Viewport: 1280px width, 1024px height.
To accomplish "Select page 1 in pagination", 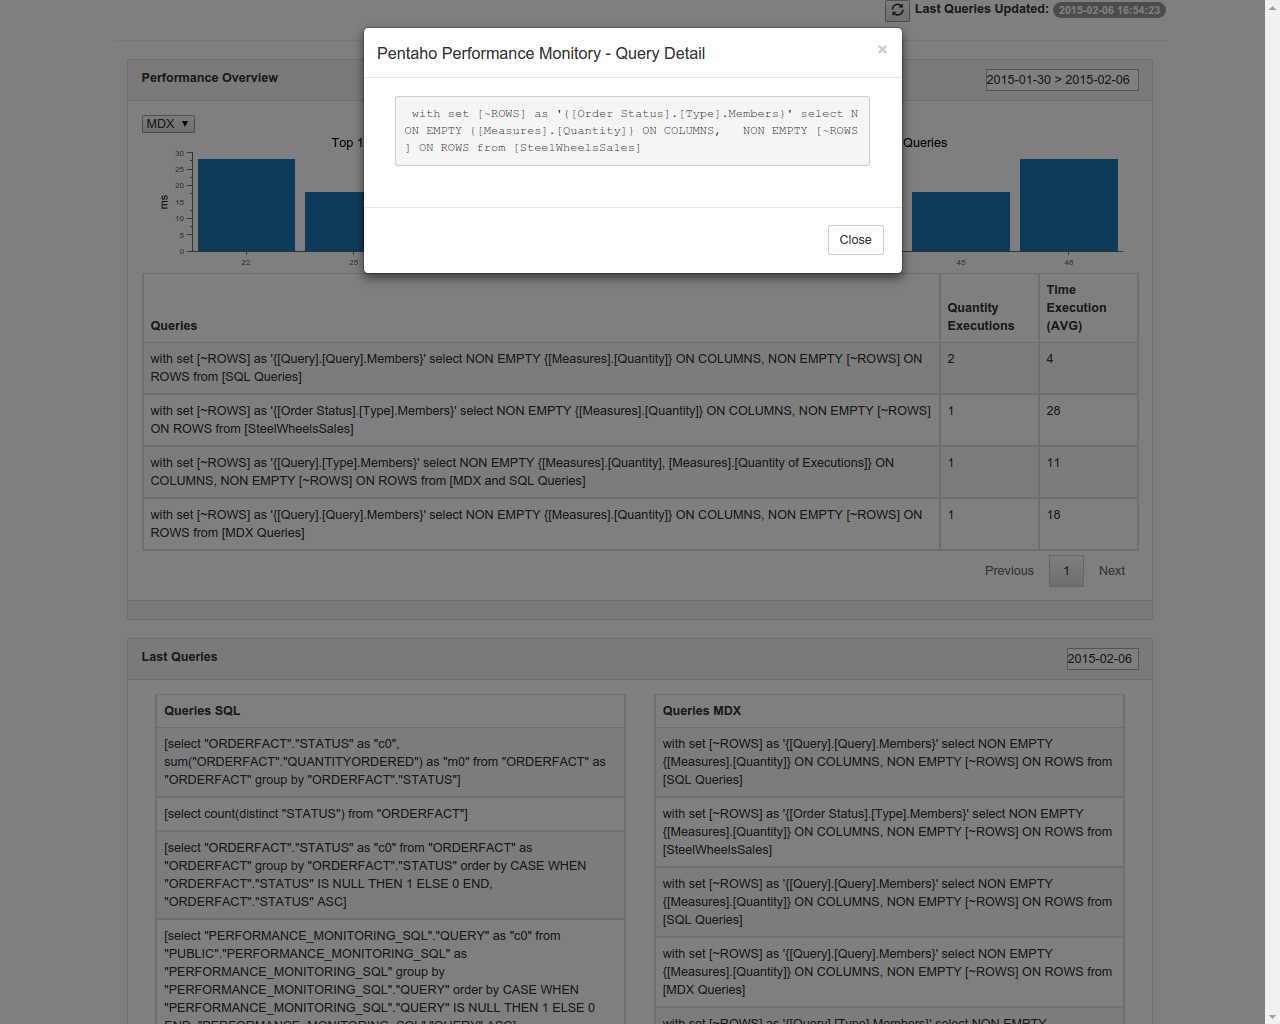I will click(1066, 571).
